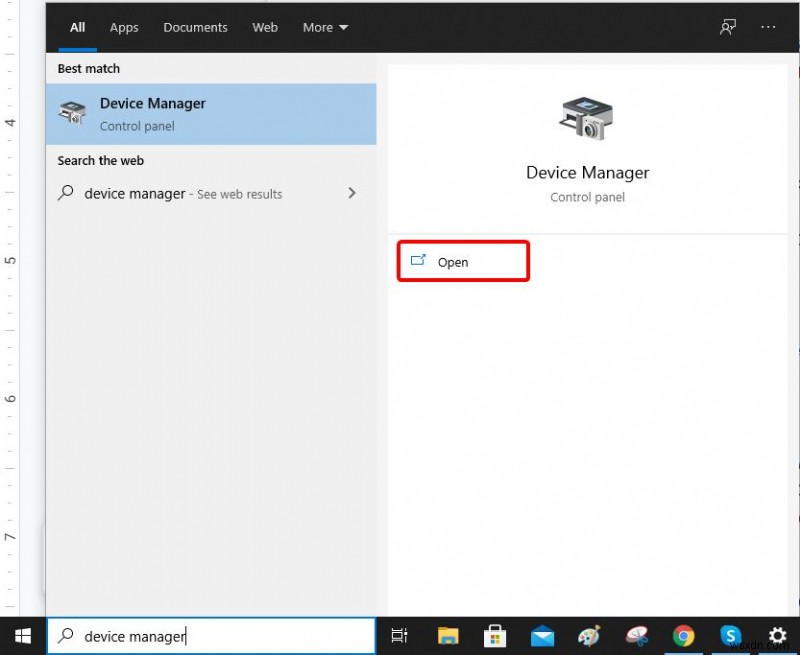Switch to the Documents tab
The image size is (800, 655).
click(x=195, y=27)
